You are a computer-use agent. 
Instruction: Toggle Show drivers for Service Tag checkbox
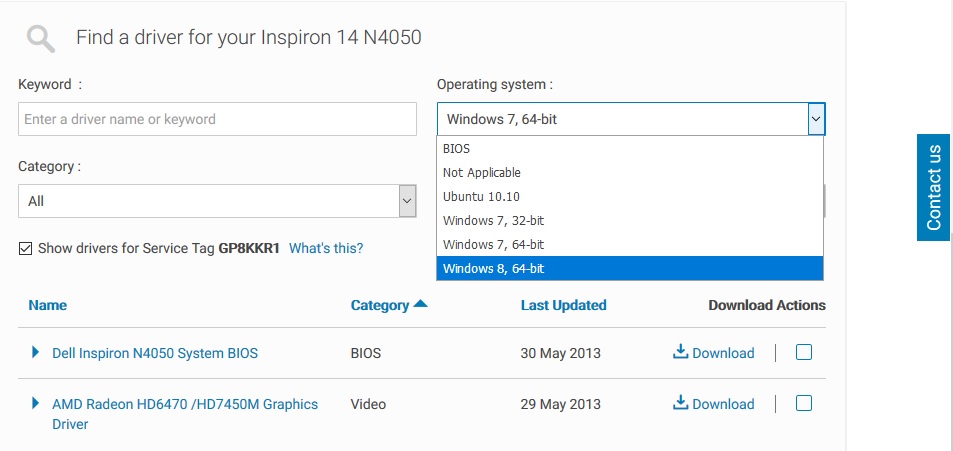click(x=26, y=249)
